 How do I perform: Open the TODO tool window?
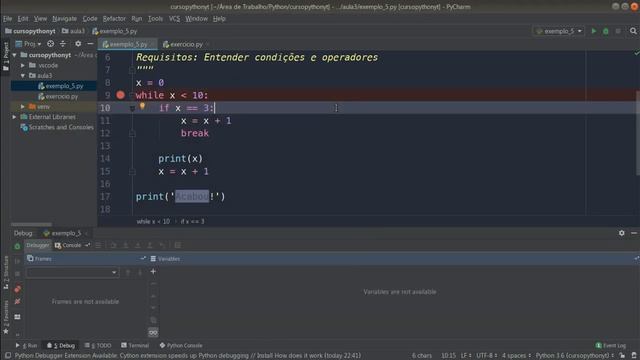(98, 345)
